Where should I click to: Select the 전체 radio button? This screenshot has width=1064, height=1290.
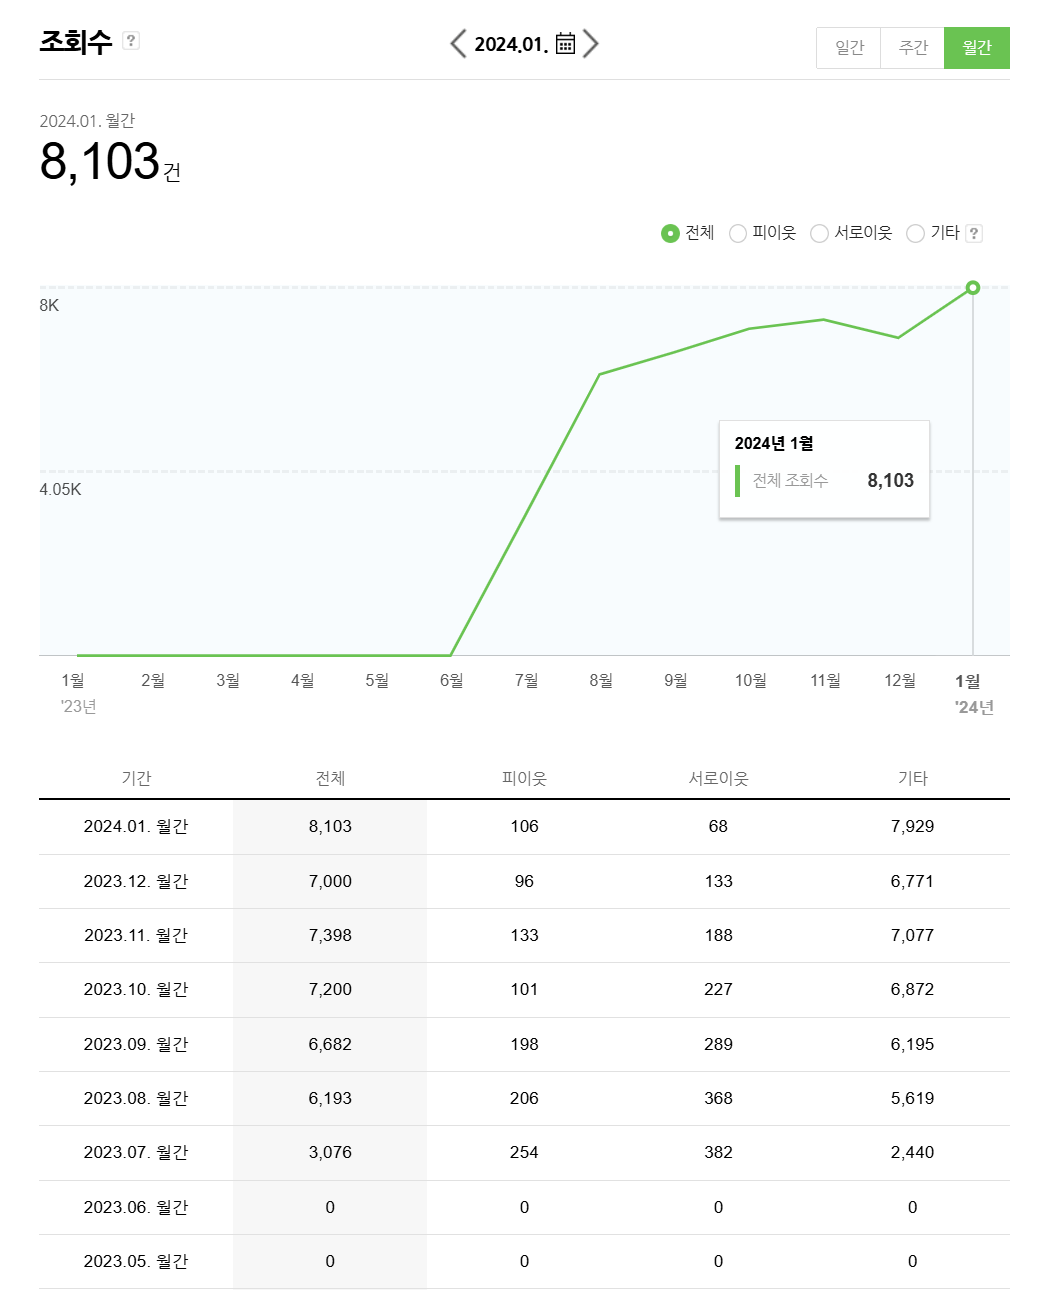click(669, 233)
